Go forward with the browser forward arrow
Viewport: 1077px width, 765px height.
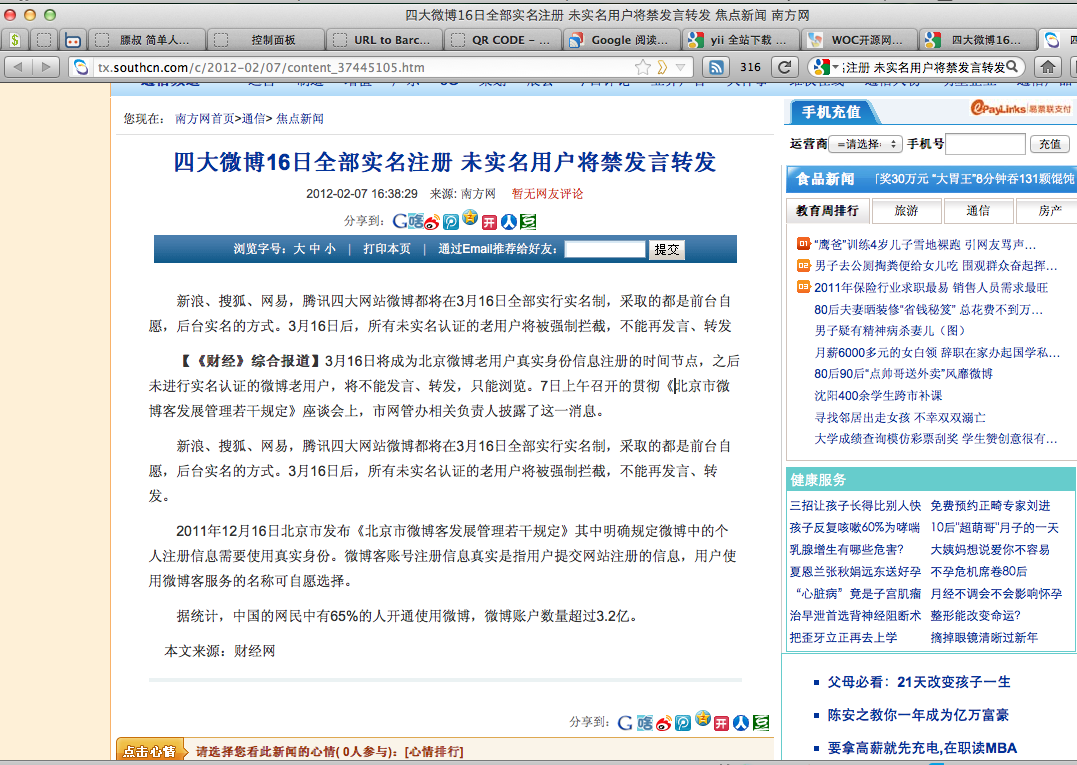point(46,67)
